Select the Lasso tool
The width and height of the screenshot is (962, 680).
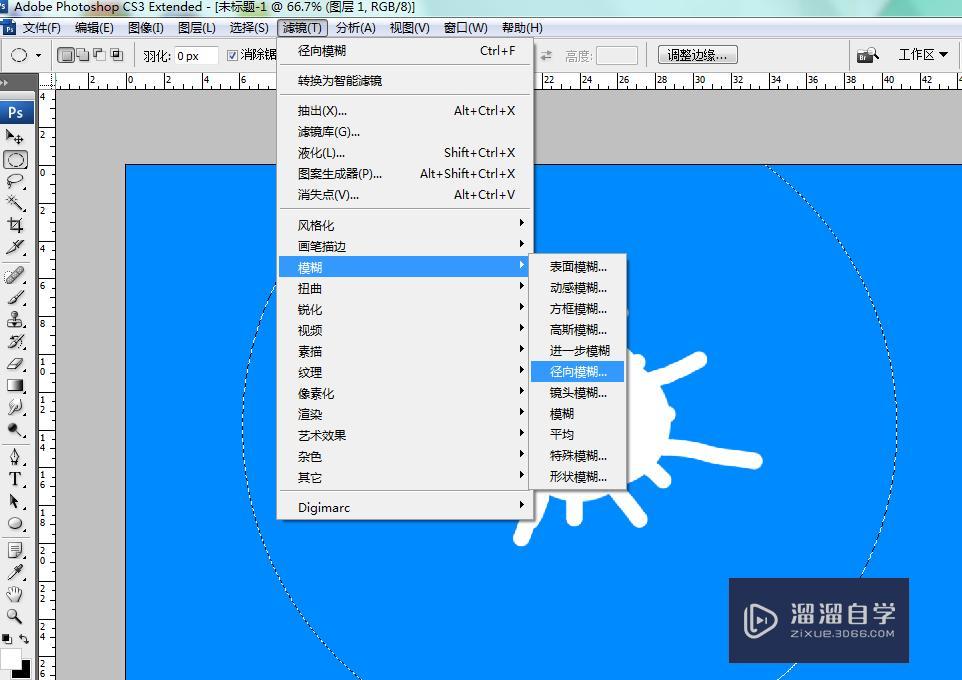pos(15,180)
